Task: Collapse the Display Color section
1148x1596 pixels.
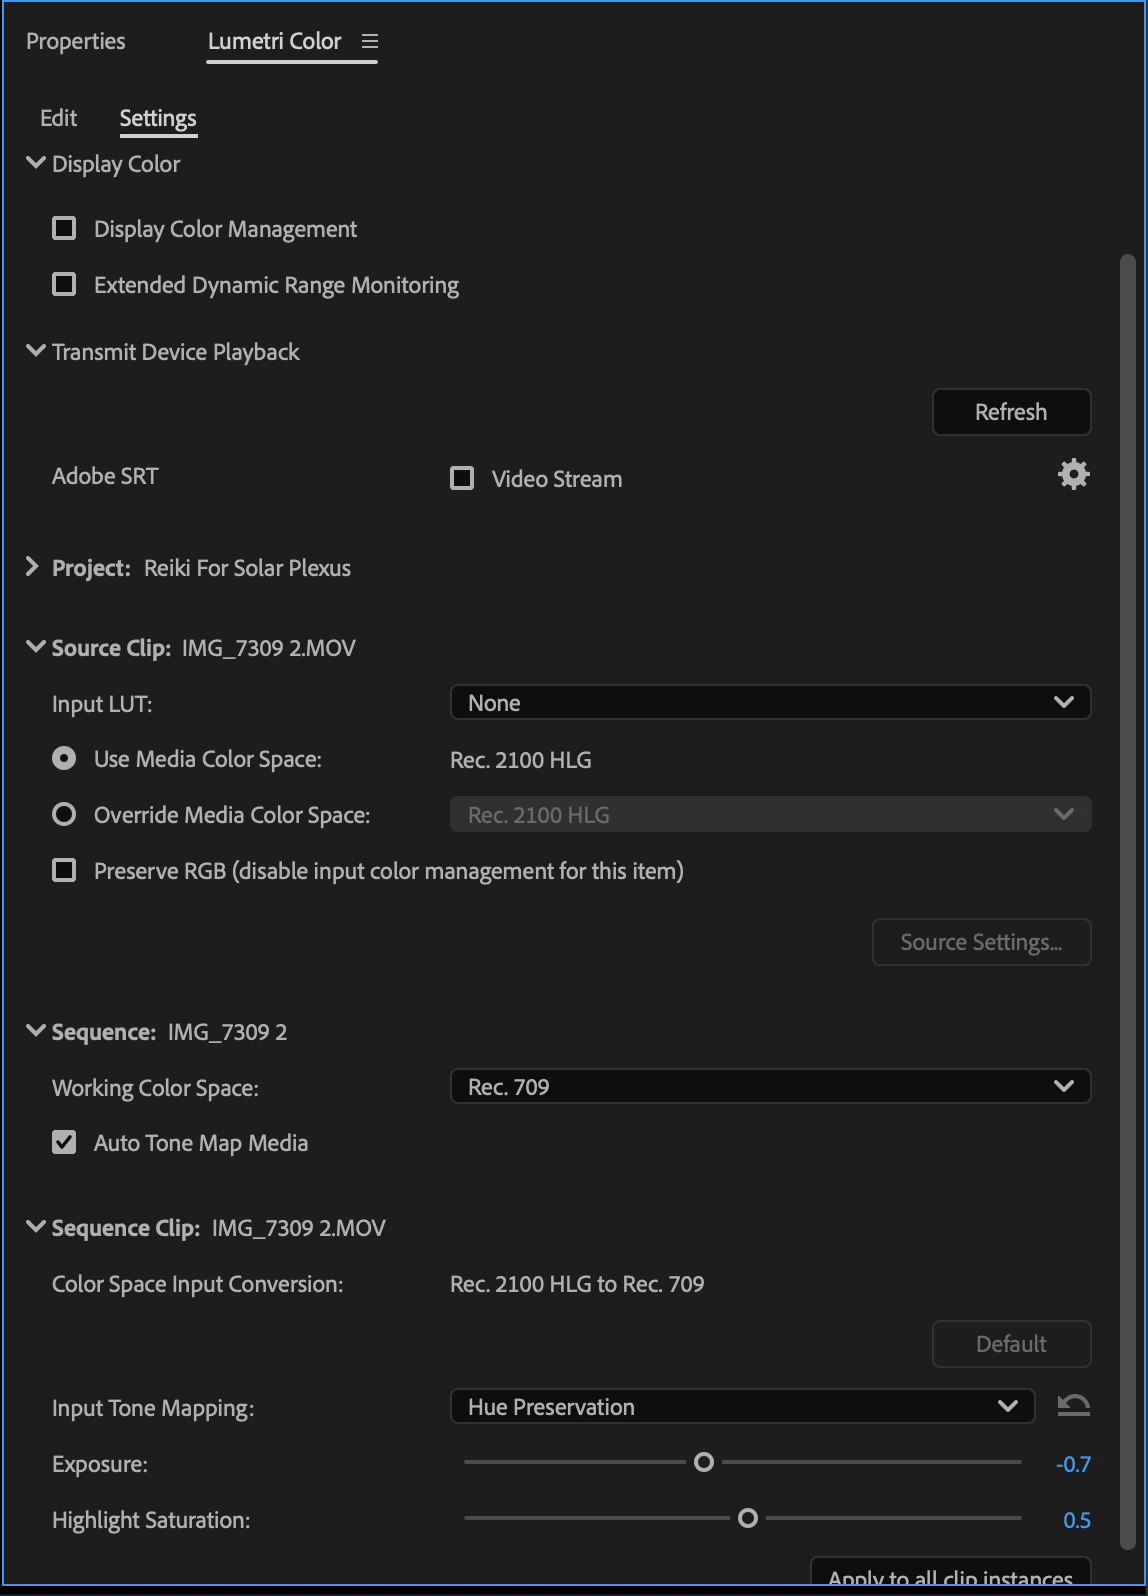Action: click(36, 163)
